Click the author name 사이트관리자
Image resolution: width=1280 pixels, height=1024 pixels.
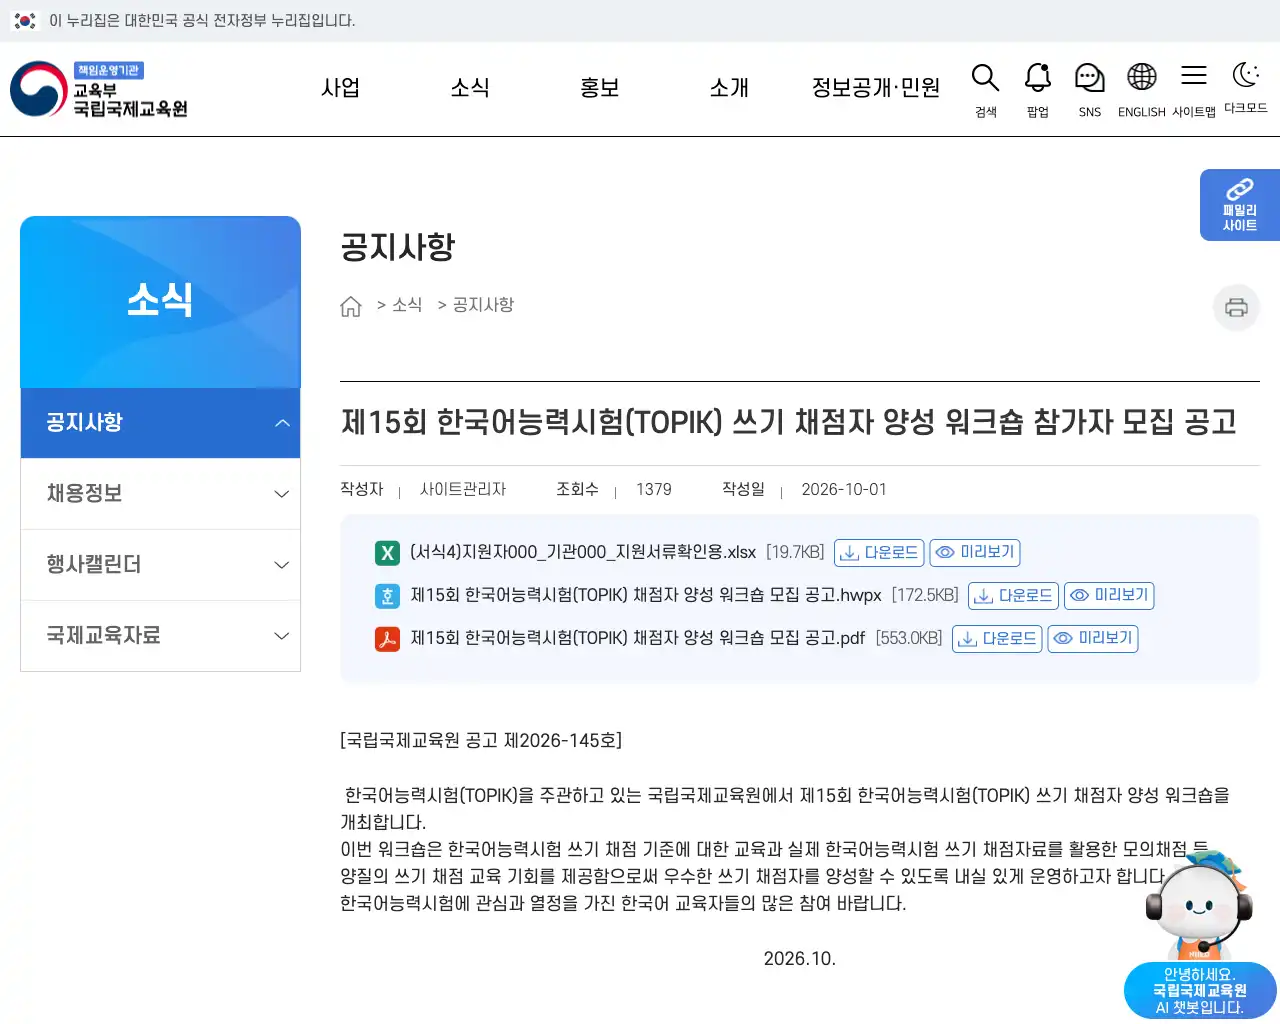click(x=463, y=490)
